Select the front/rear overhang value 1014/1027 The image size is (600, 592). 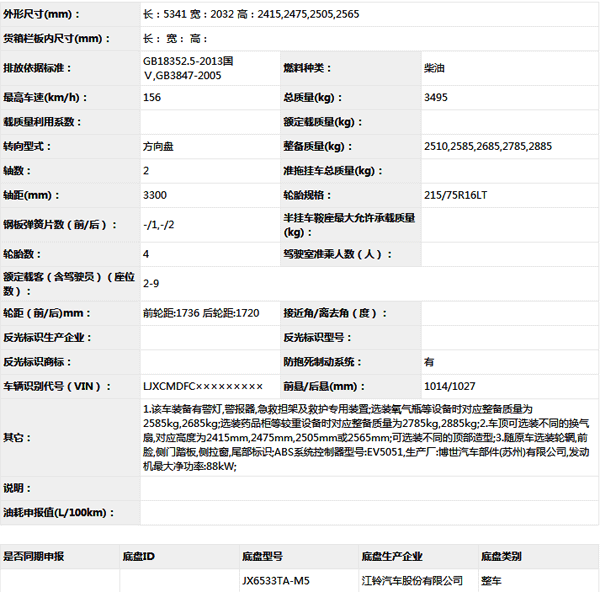(x=449, y=386)
